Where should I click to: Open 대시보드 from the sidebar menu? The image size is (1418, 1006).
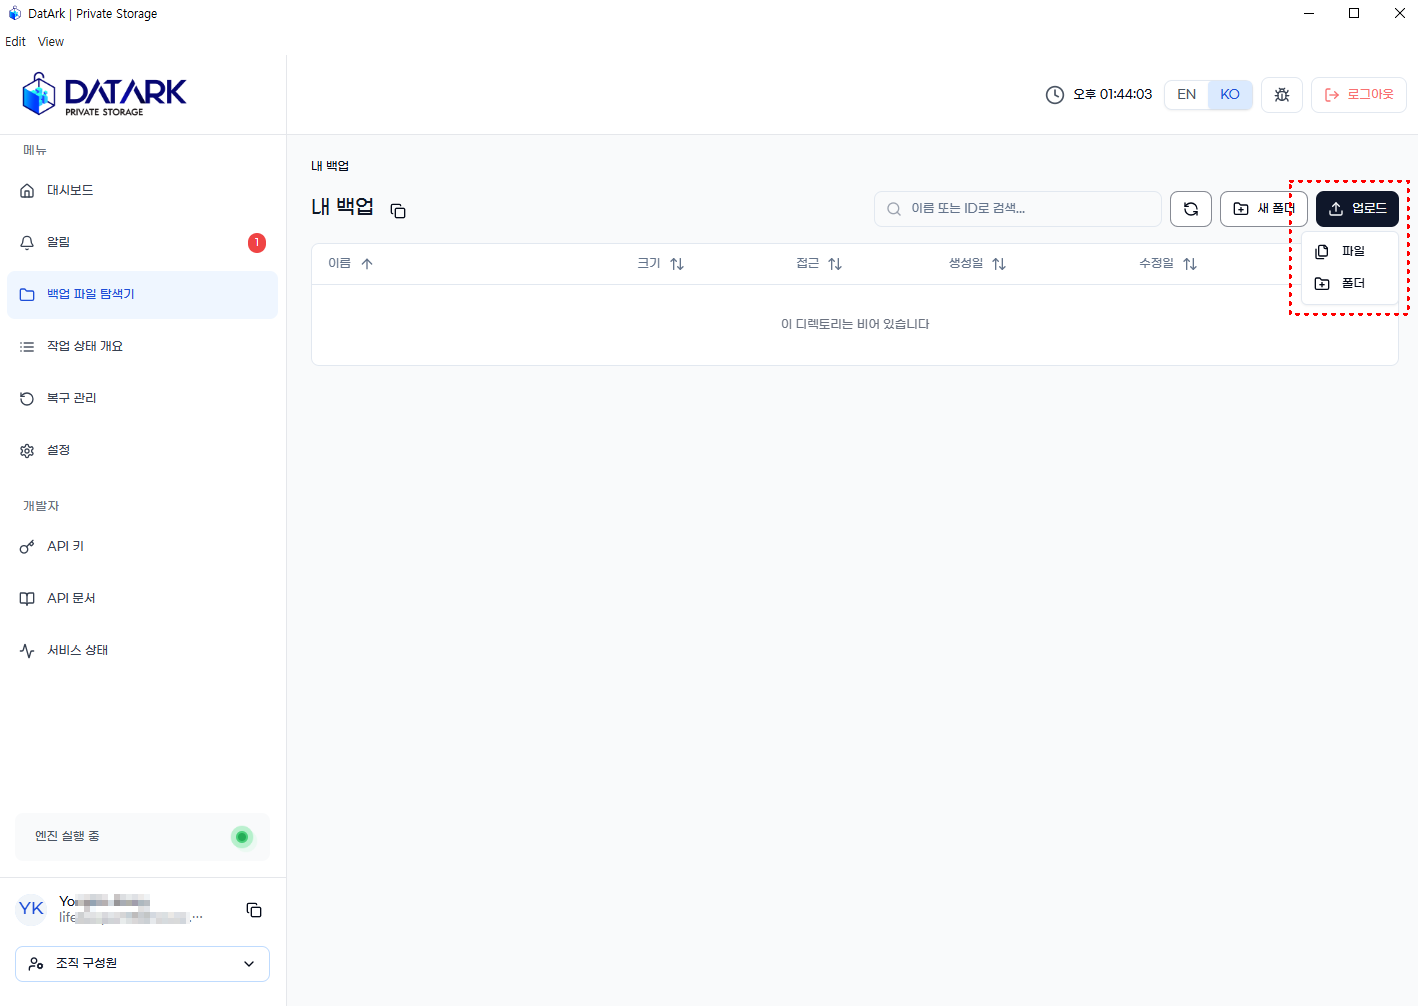pos(142,190)
